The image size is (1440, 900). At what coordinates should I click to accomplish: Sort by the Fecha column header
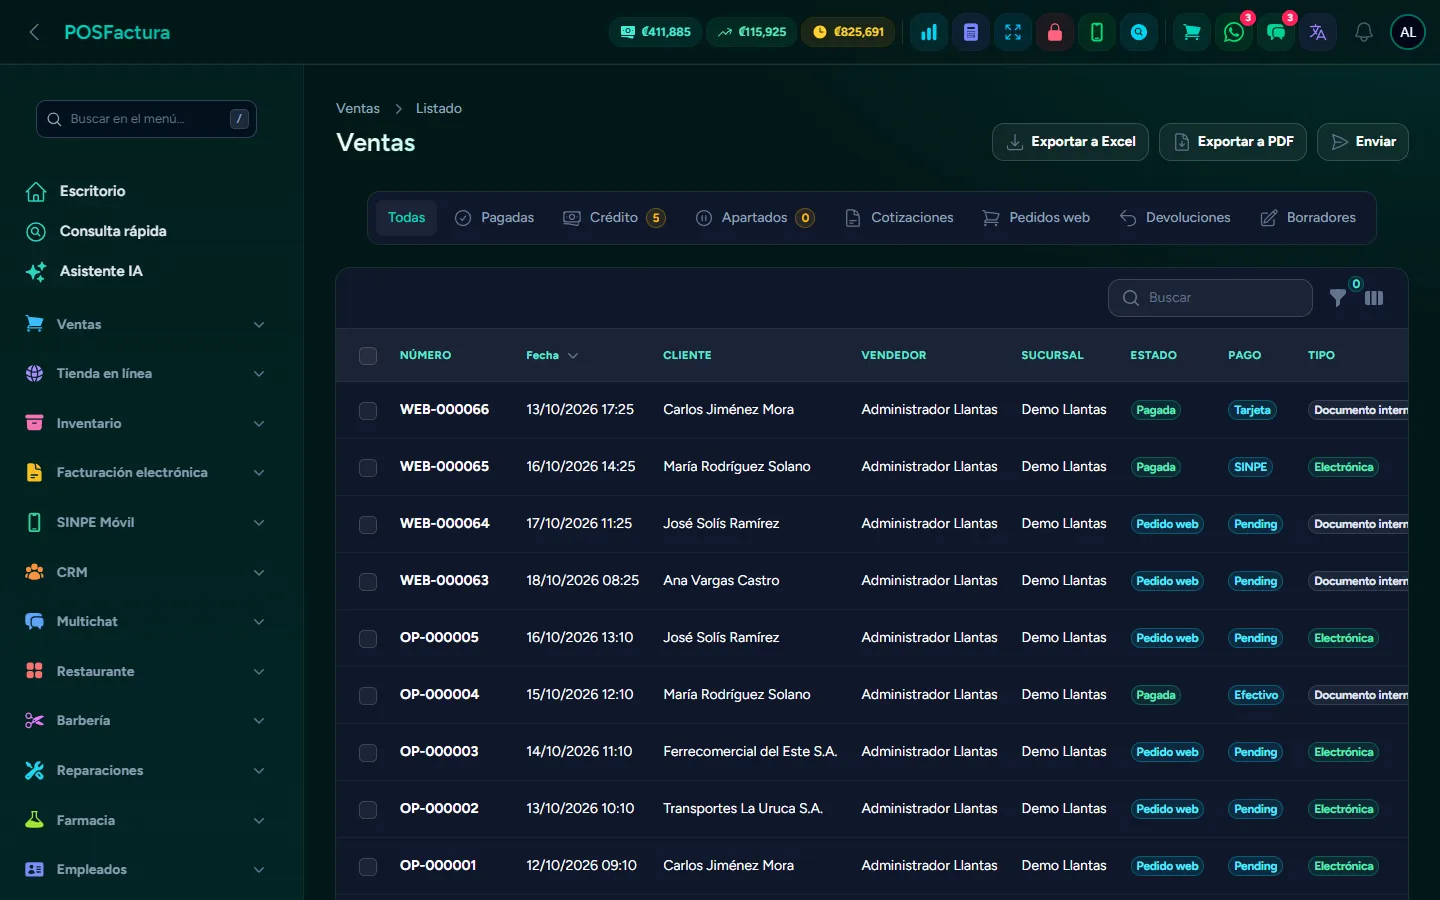click(552, 355)
